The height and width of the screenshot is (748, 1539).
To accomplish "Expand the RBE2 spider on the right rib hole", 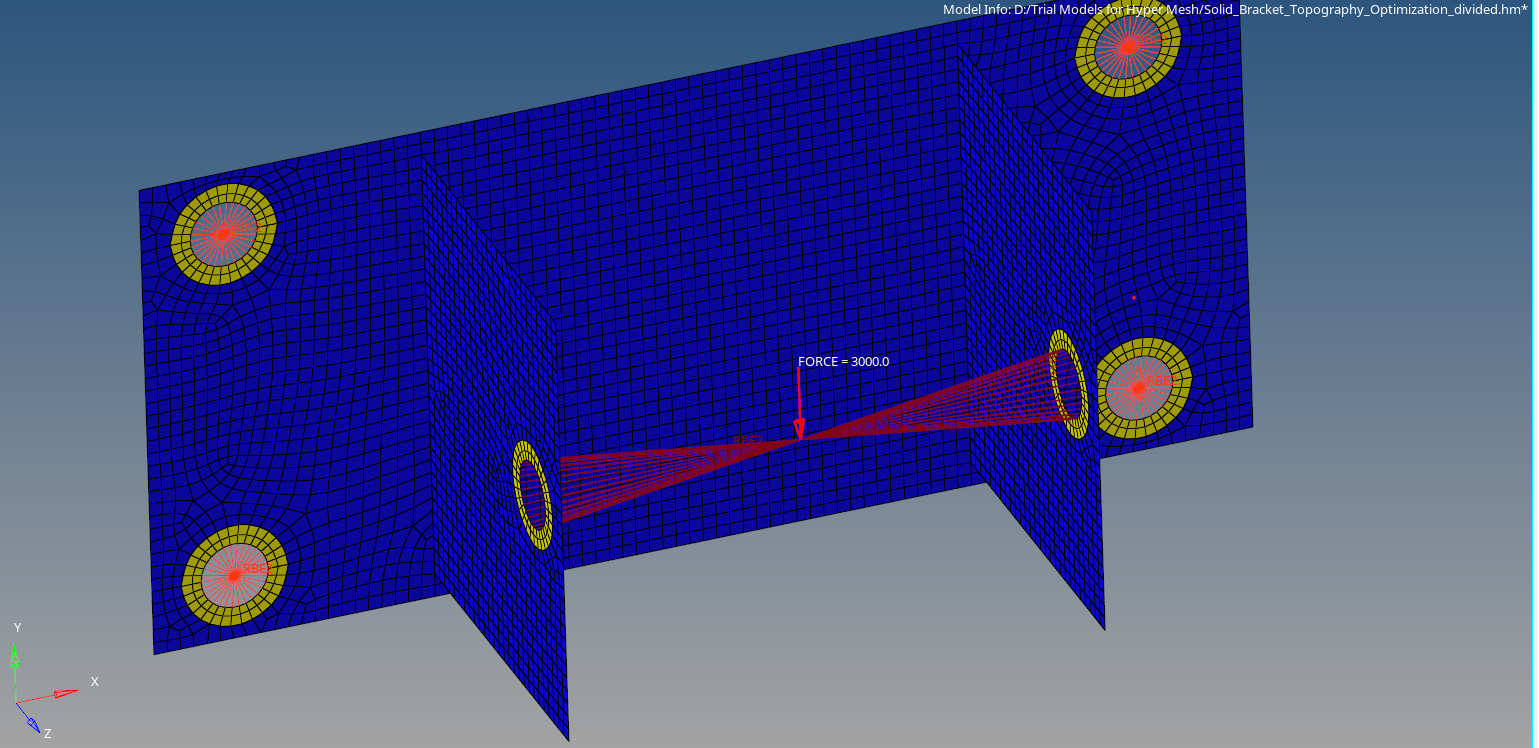I will pyautogui.click(x=1067, y=385).
